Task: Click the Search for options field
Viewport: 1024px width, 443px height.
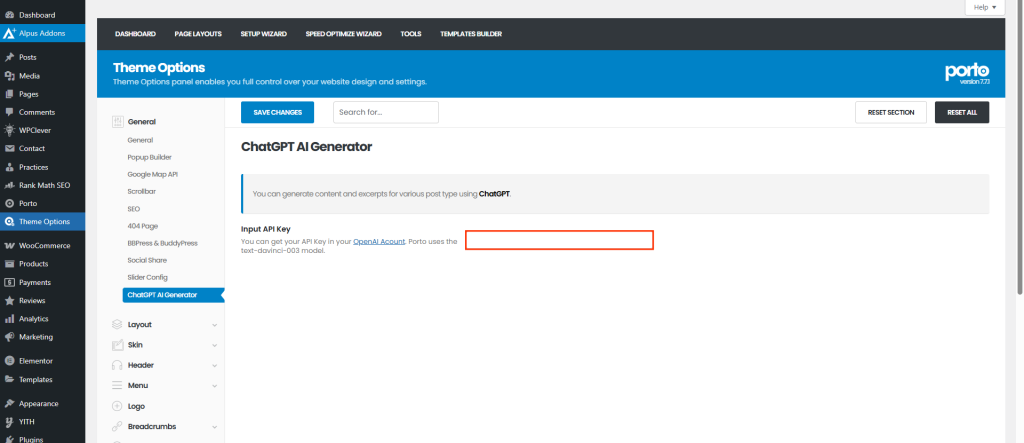Action: [x=385, y=112]
